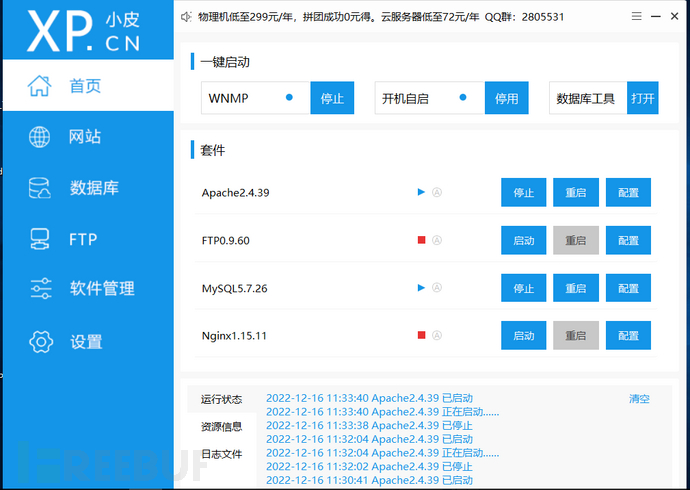Click the speaker announcement icon
The height and width of the screenshot is (490, 690).
pos(186,17)
